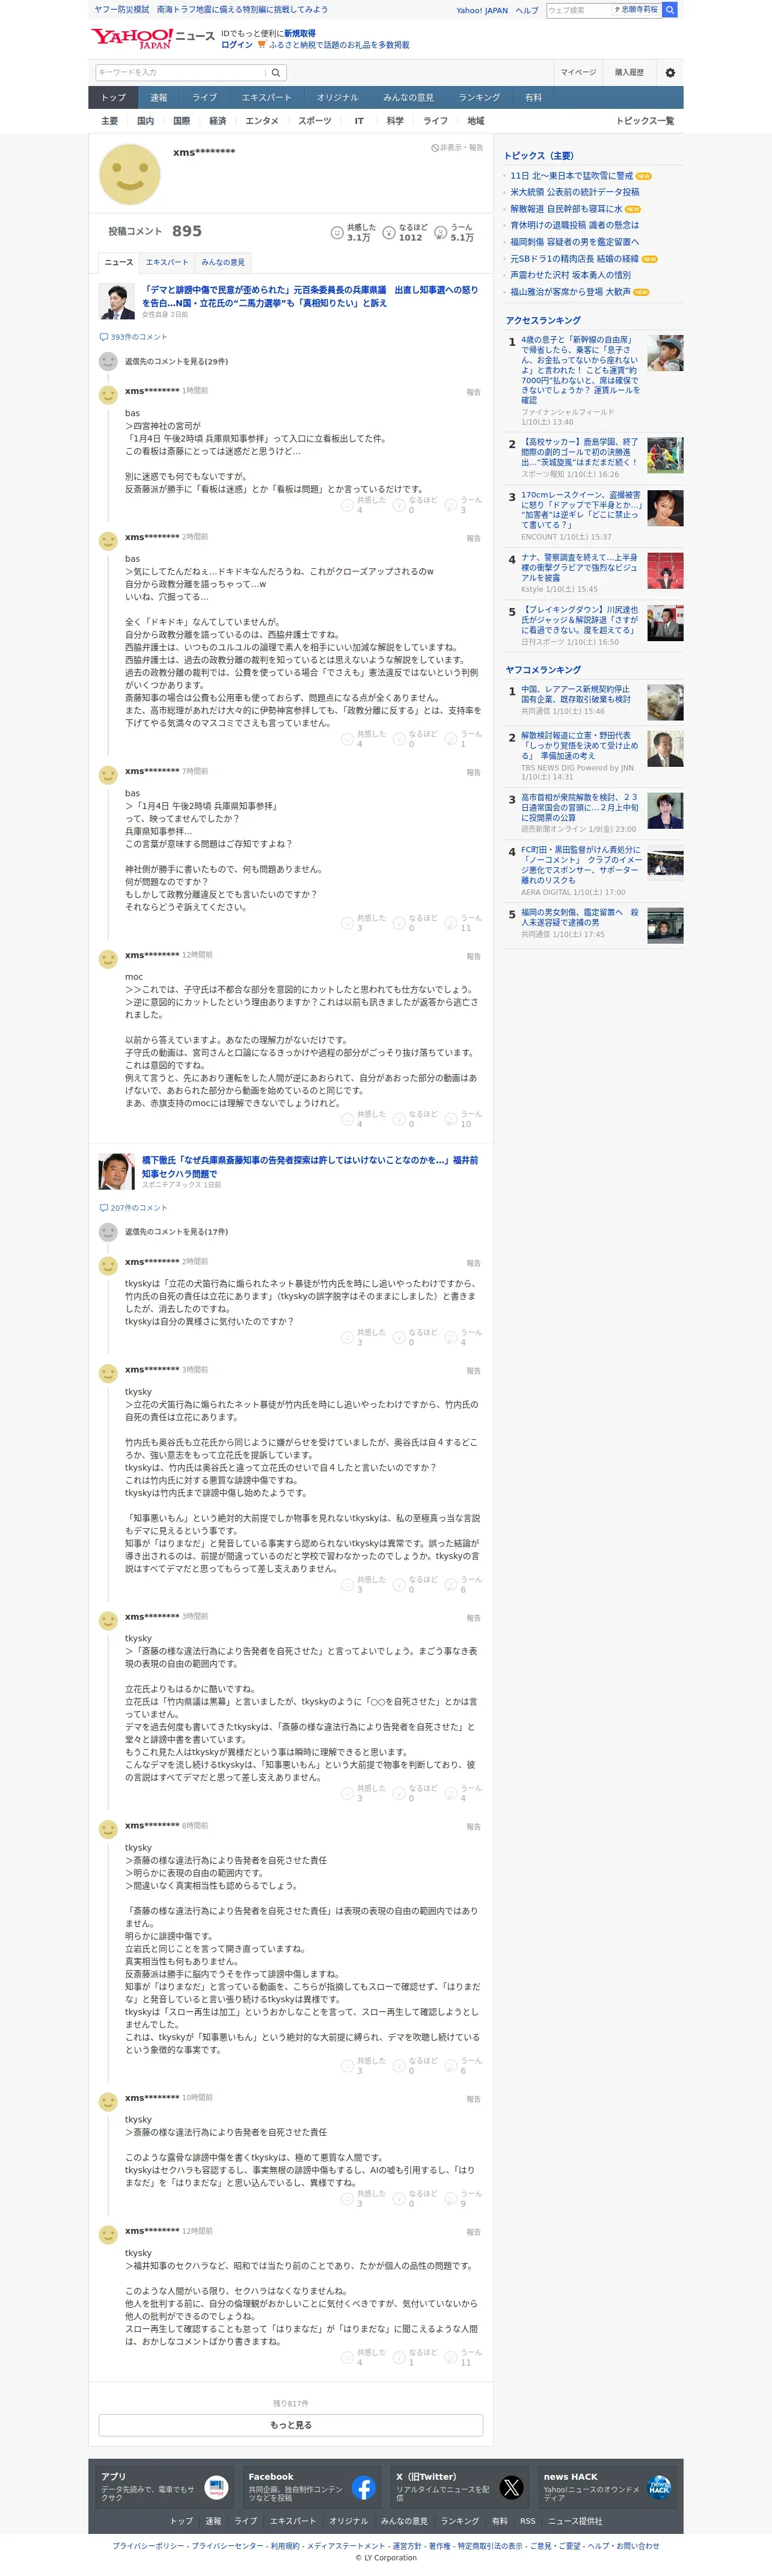This screenshot has height=2576, width=772.
Task: Expand 返信先のコメントを見る(17件)
Action: [176, 1232]
